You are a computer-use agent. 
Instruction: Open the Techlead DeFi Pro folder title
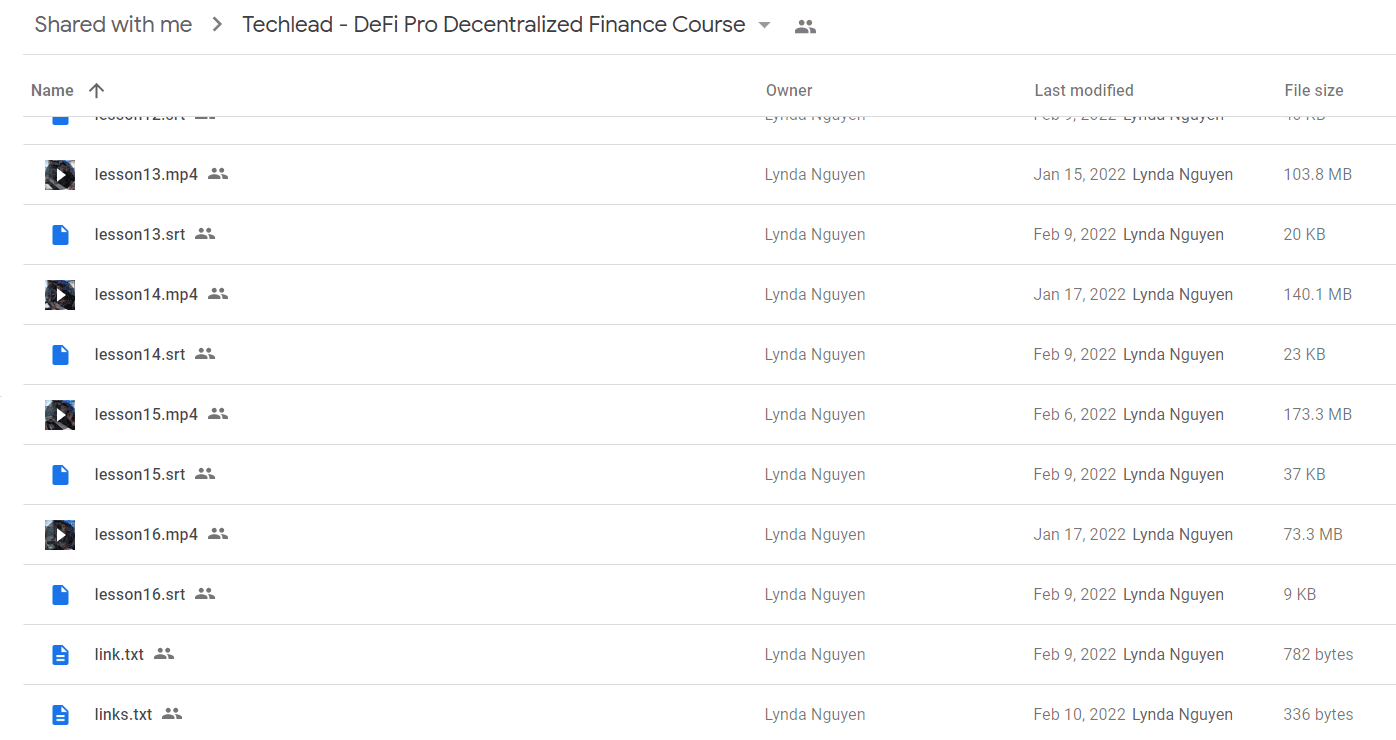coord(494,25)
